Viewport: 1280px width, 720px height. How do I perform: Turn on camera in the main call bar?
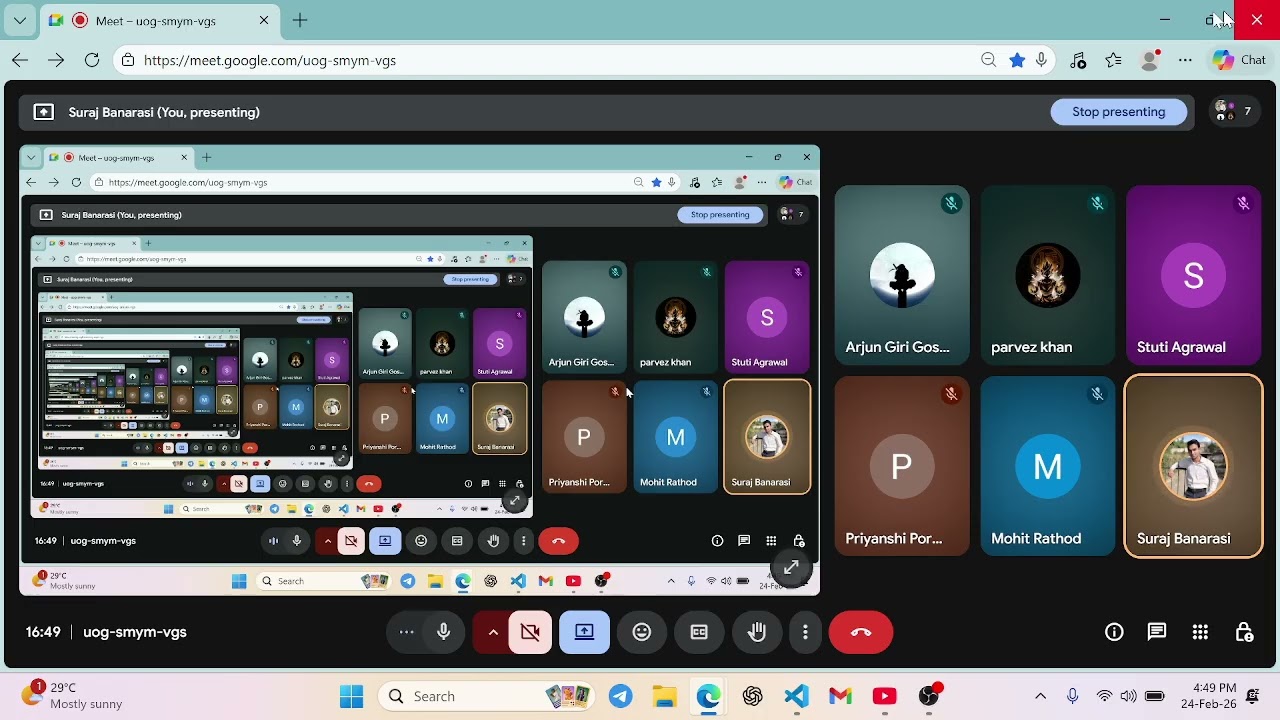pos(530,632)
